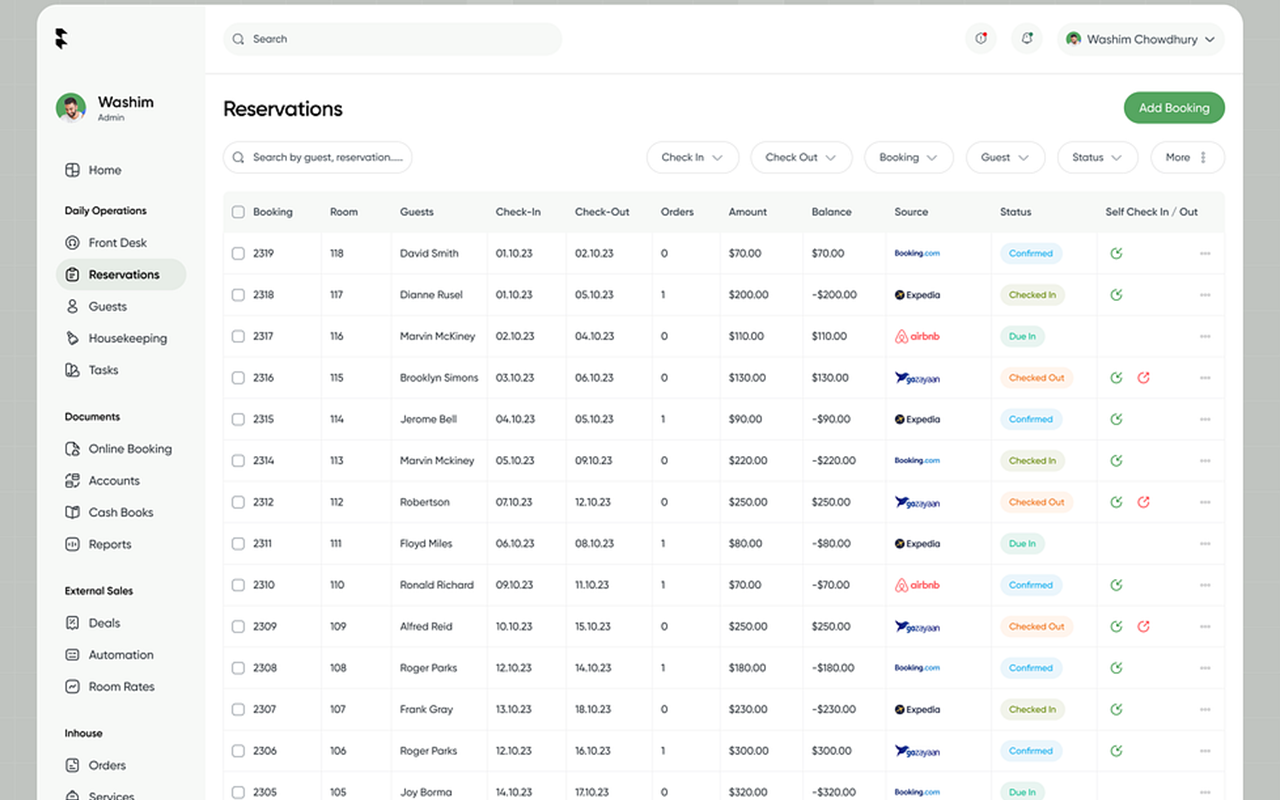
Task: Click the Add Booking button
Action: (x=1174, y=108)
